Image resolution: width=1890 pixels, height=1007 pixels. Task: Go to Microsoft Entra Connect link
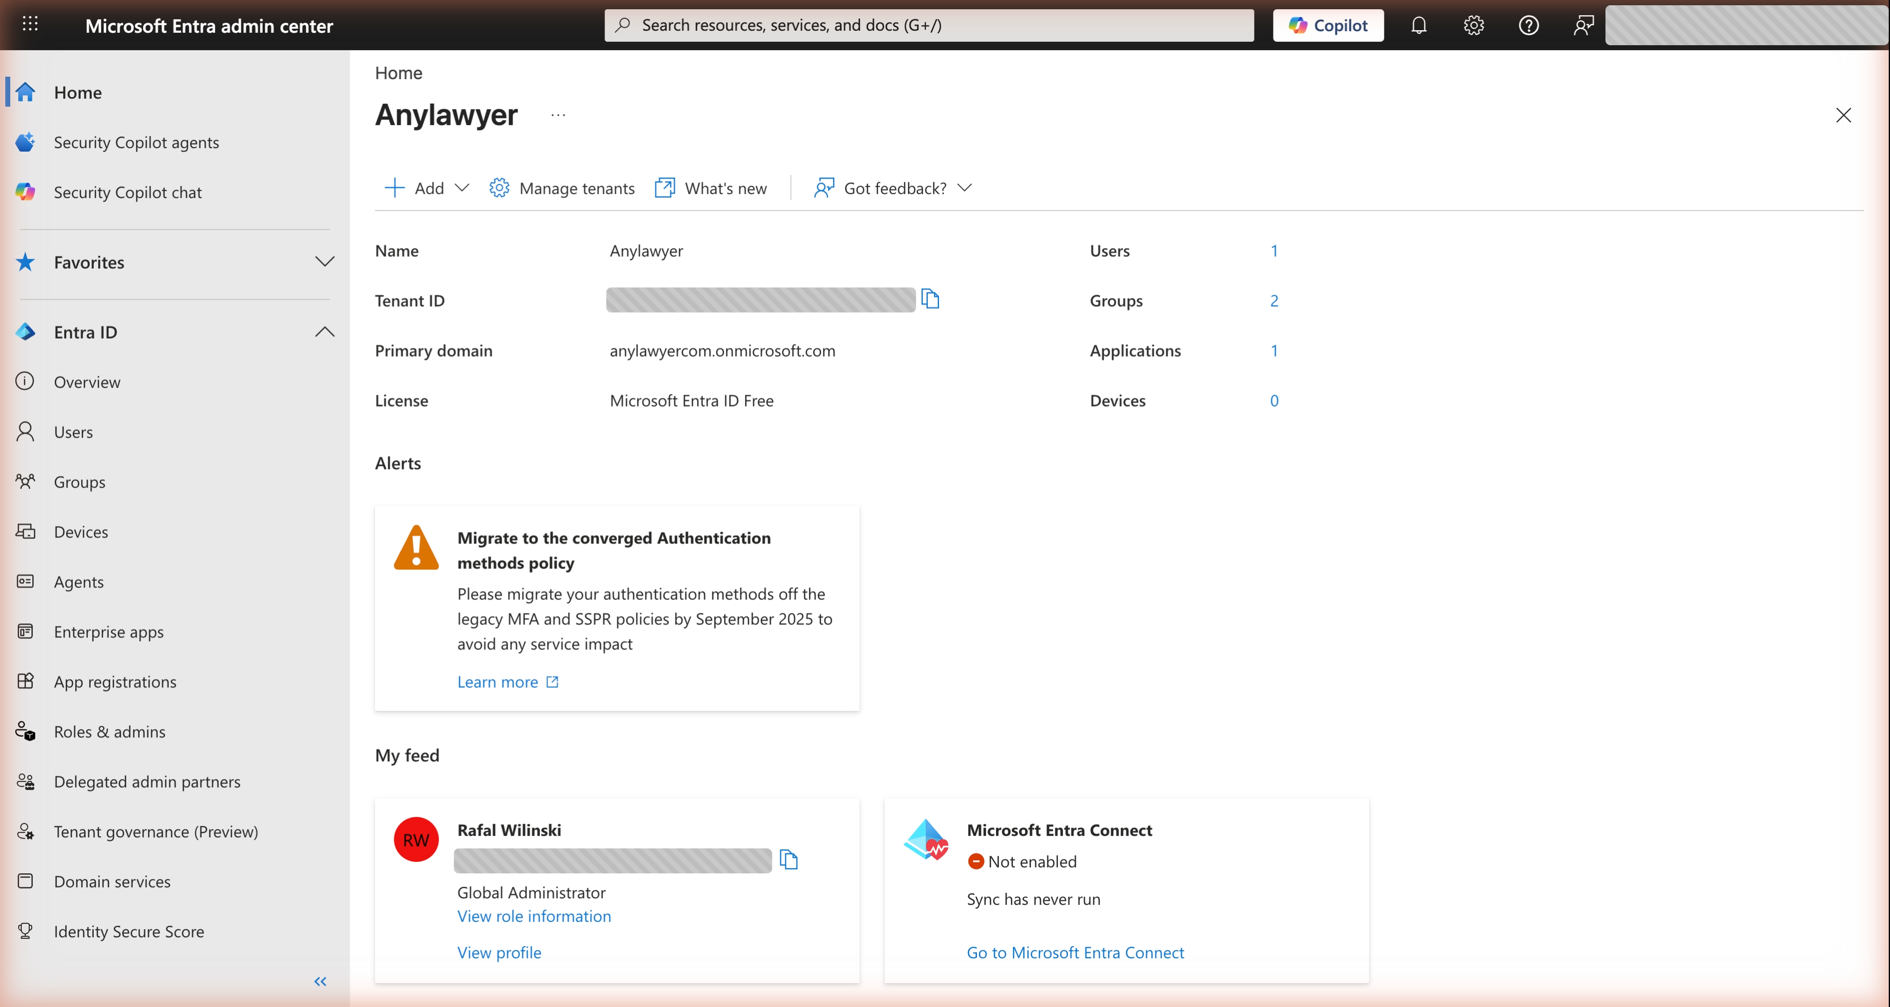click(x=1075, y=953)
